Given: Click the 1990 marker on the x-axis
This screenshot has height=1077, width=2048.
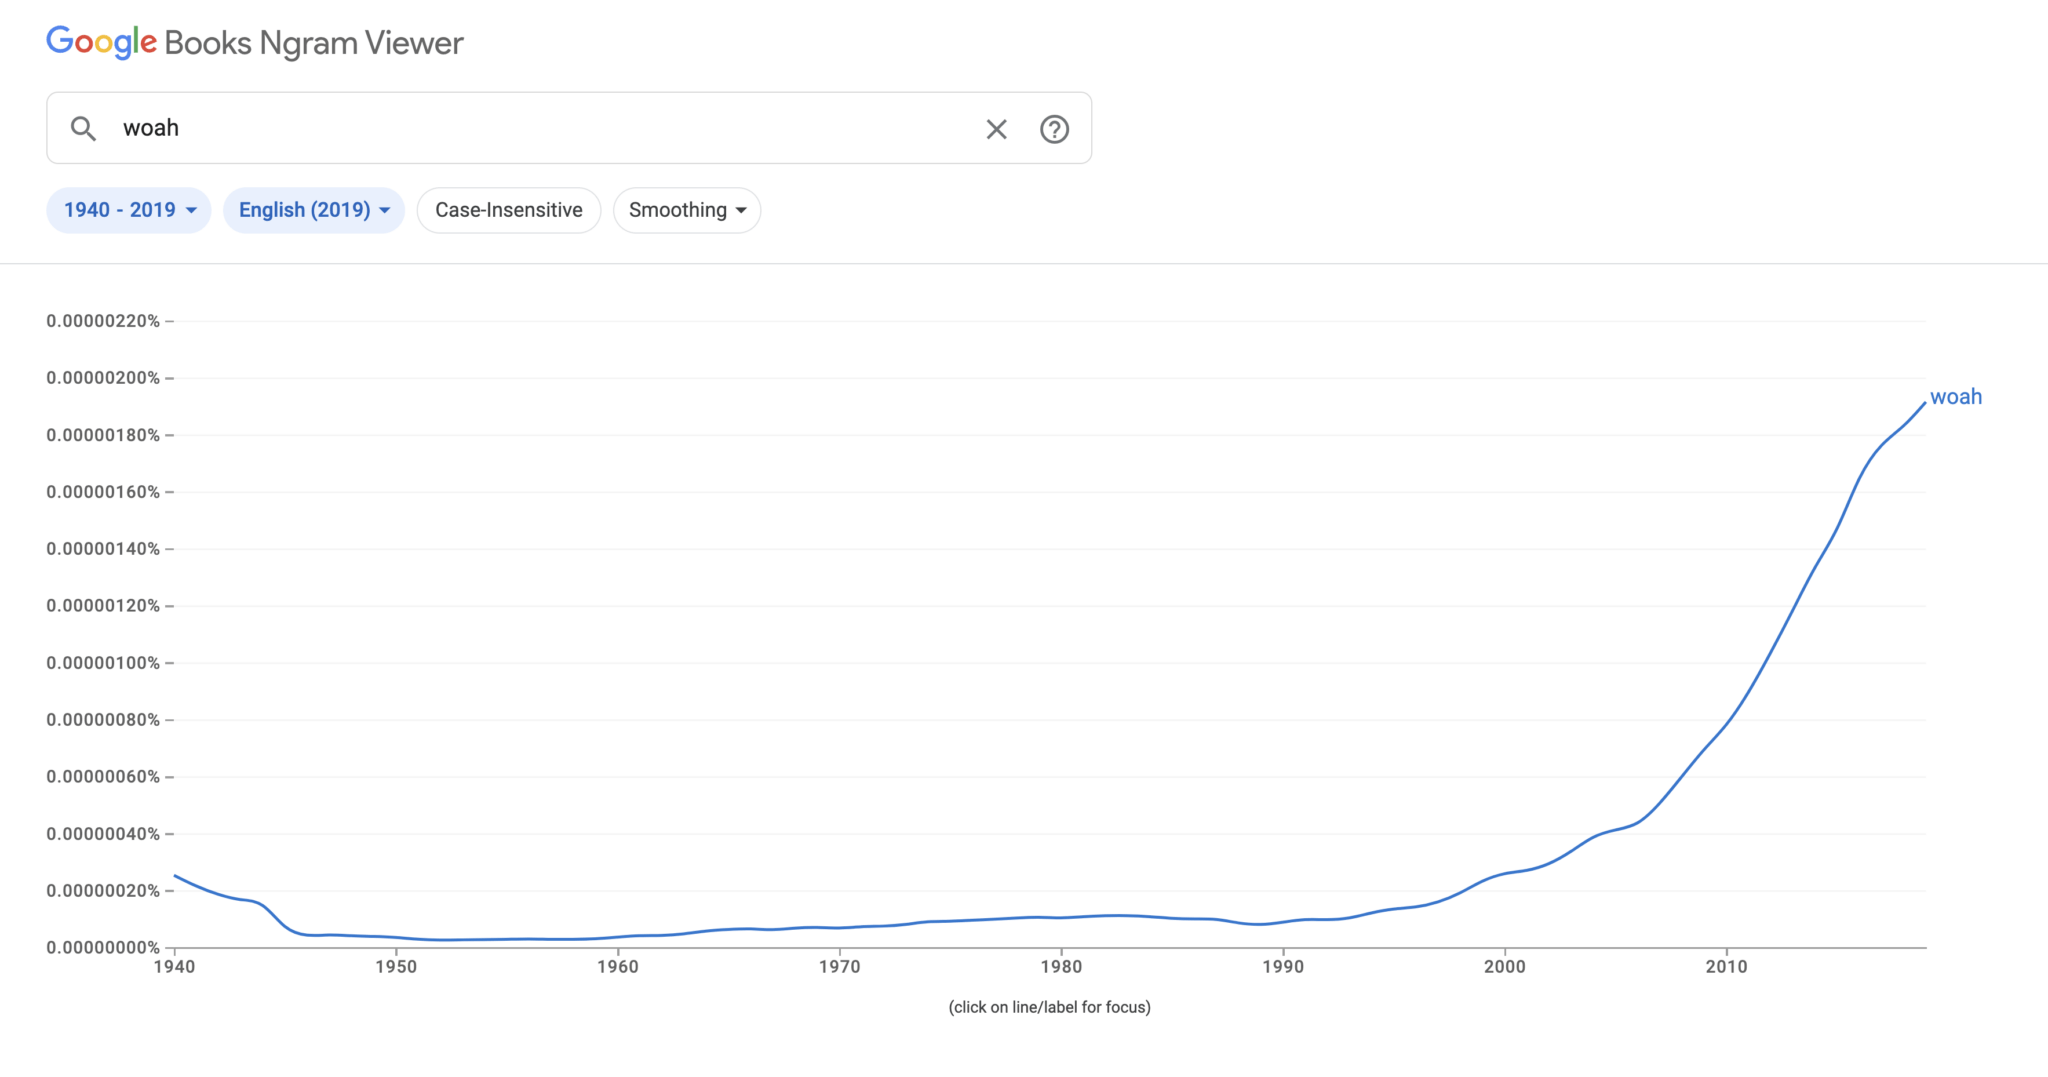Looking at the screenshot, I should (x=1283, y=967).
